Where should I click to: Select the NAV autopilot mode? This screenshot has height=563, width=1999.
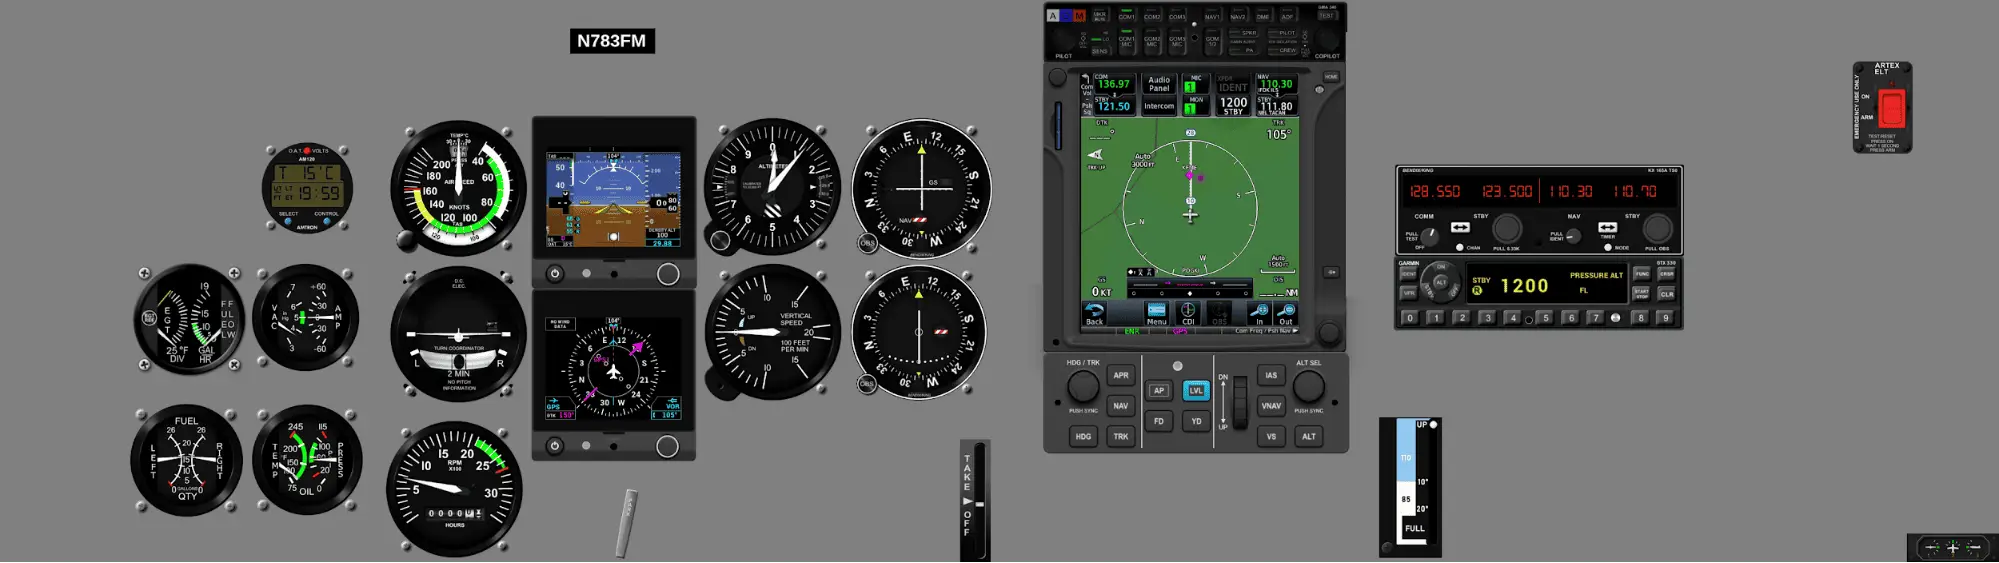tap(1121, 406)
